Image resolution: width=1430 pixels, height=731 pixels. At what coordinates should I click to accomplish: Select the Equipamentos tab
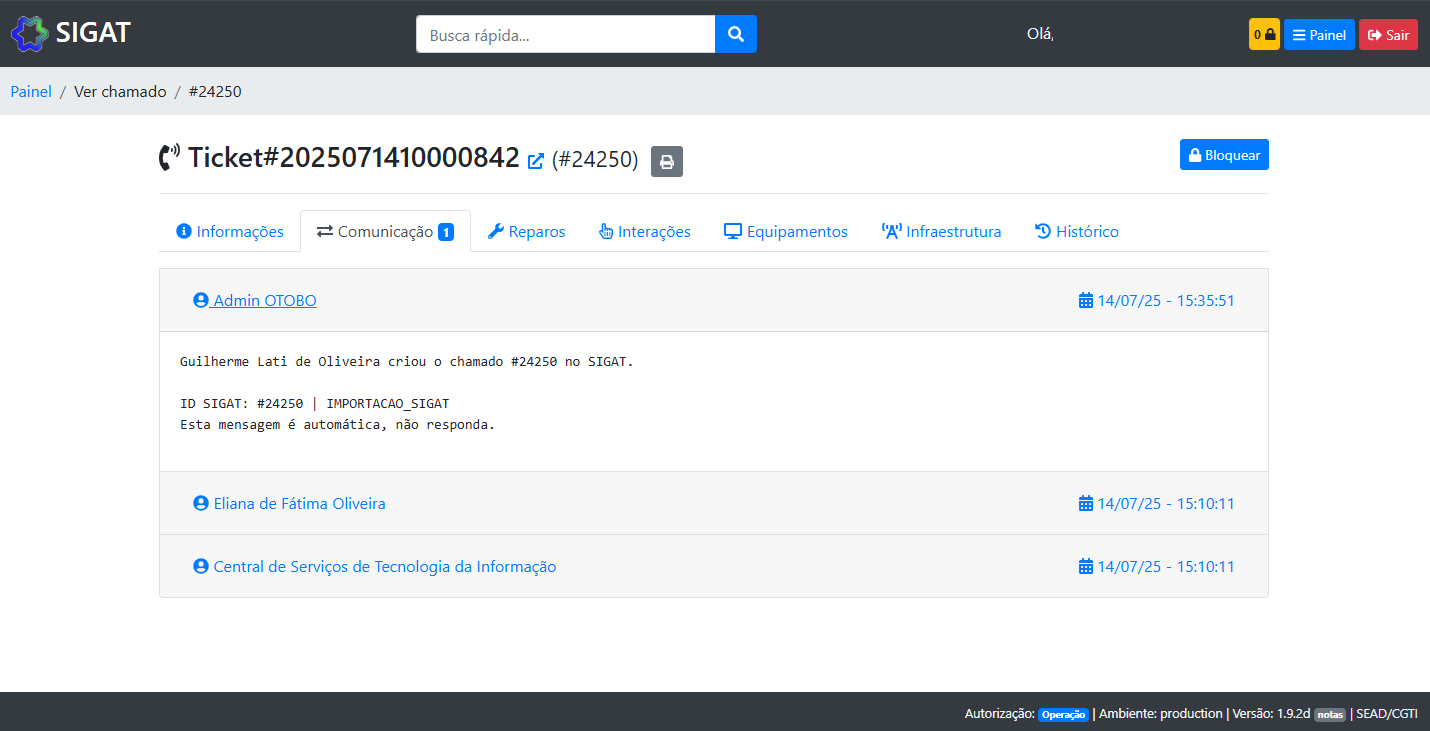pyautogui.click(x=786, y=231)
